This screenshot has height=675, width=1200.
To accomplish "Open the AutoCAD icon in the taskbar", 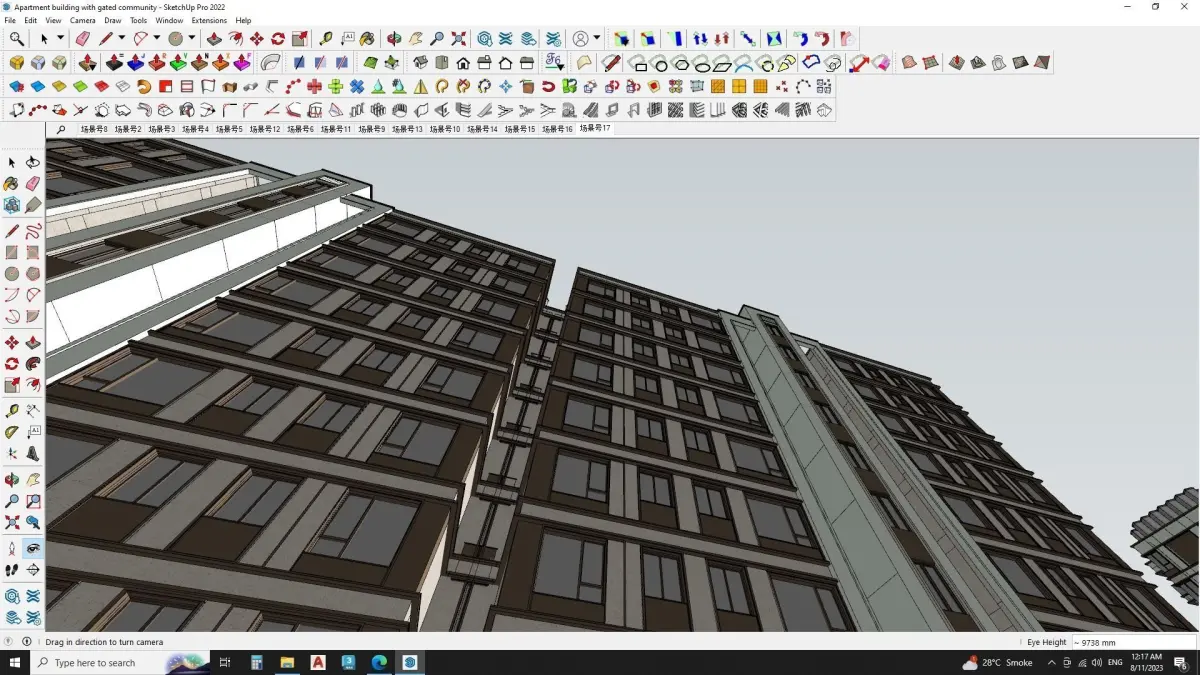I will (x=318, y=662).
